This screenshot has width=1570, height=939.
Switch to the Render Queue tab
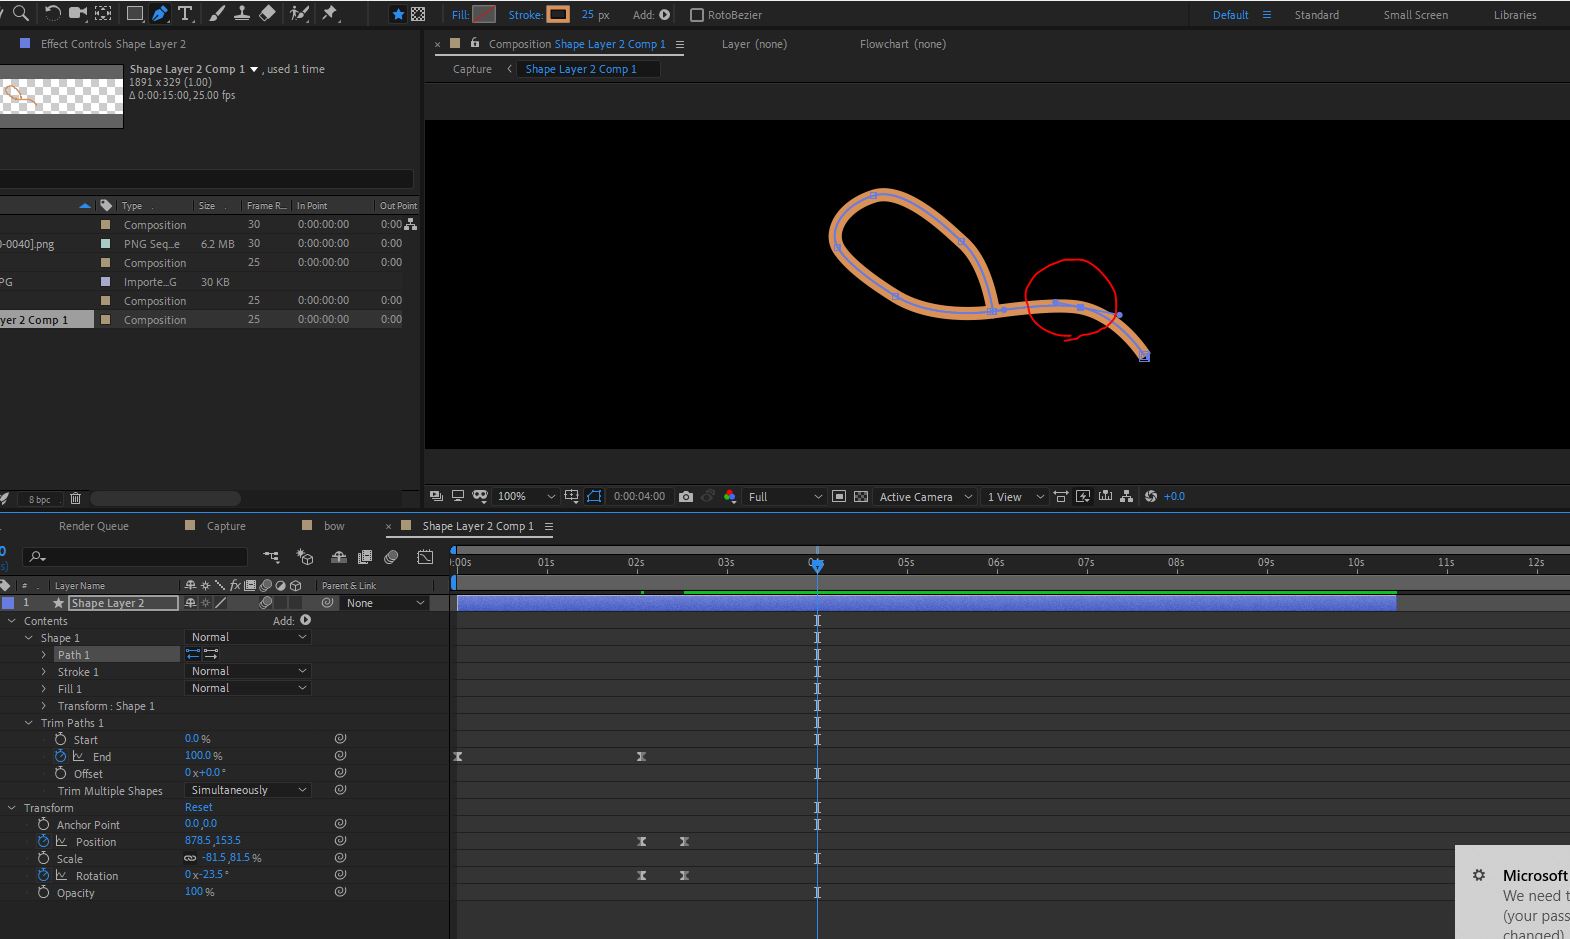(93, 526)
